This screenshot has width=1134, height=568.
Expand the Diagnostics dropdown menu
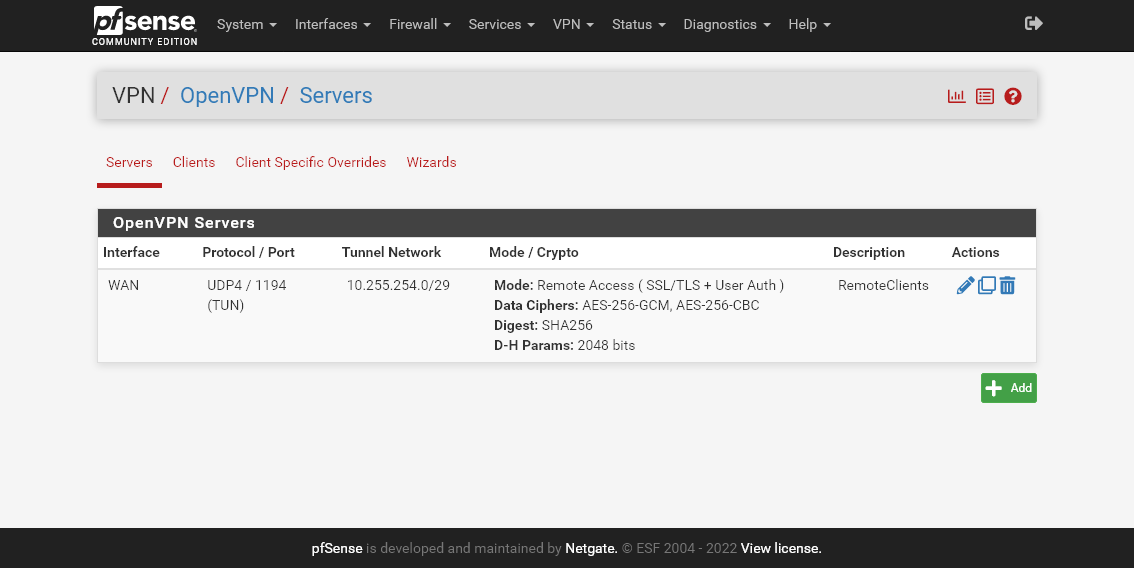[x=726, y=24]
